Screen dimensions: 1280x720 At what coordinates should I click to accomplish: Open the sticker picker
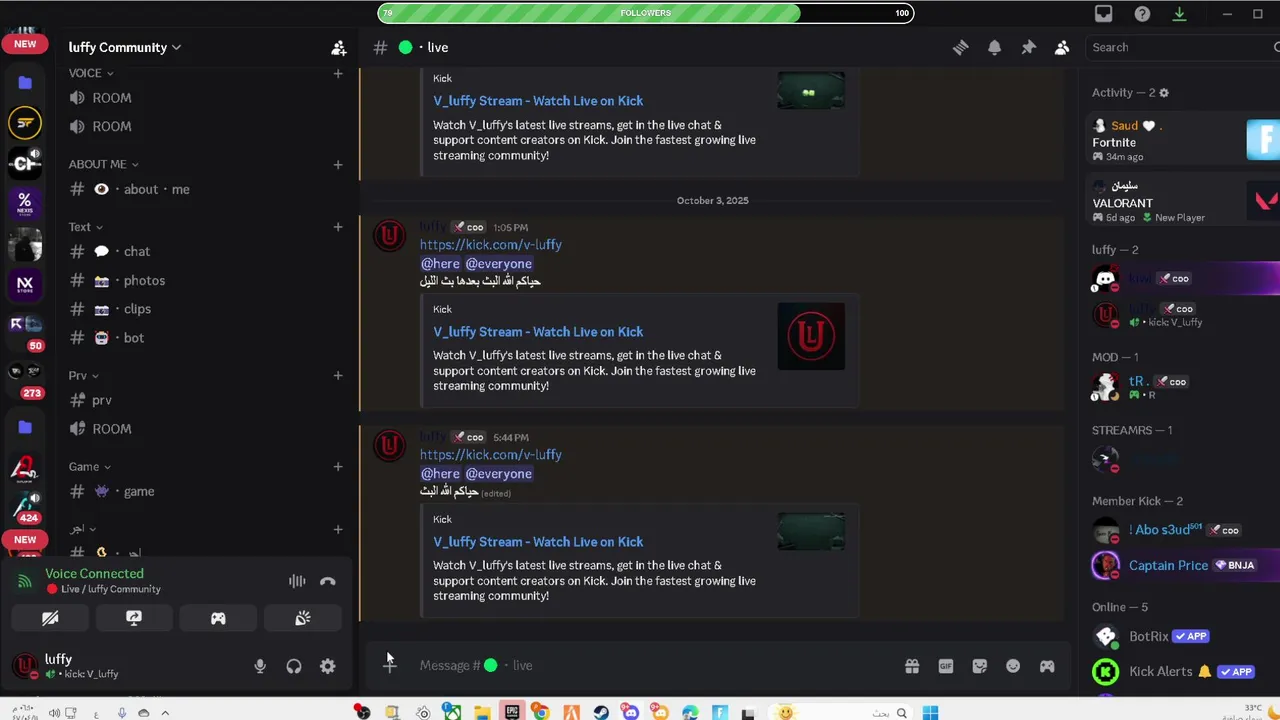(x=980, y=666)
